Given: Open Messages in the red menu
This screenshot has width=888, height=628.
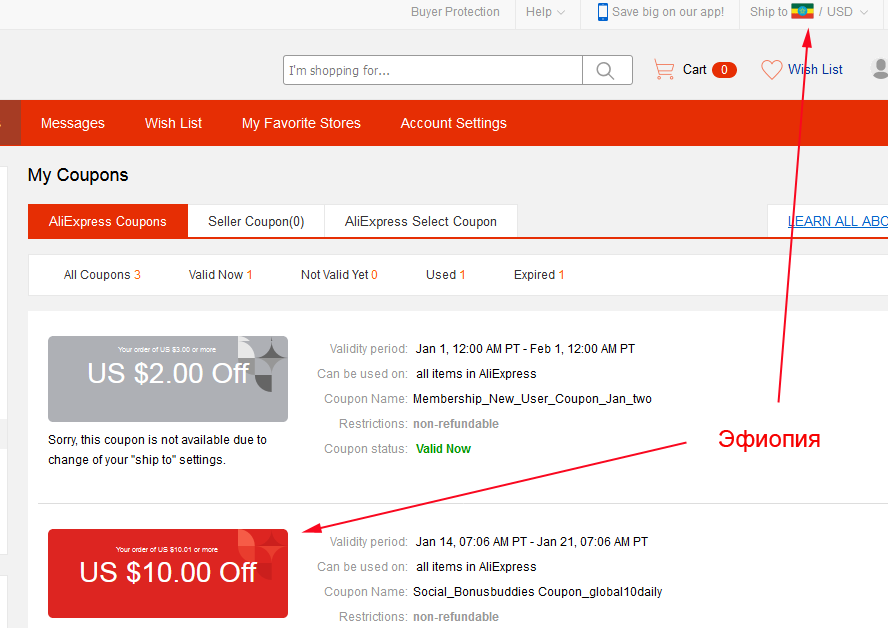Looking at the screenshot, I should tap(72, 123).
